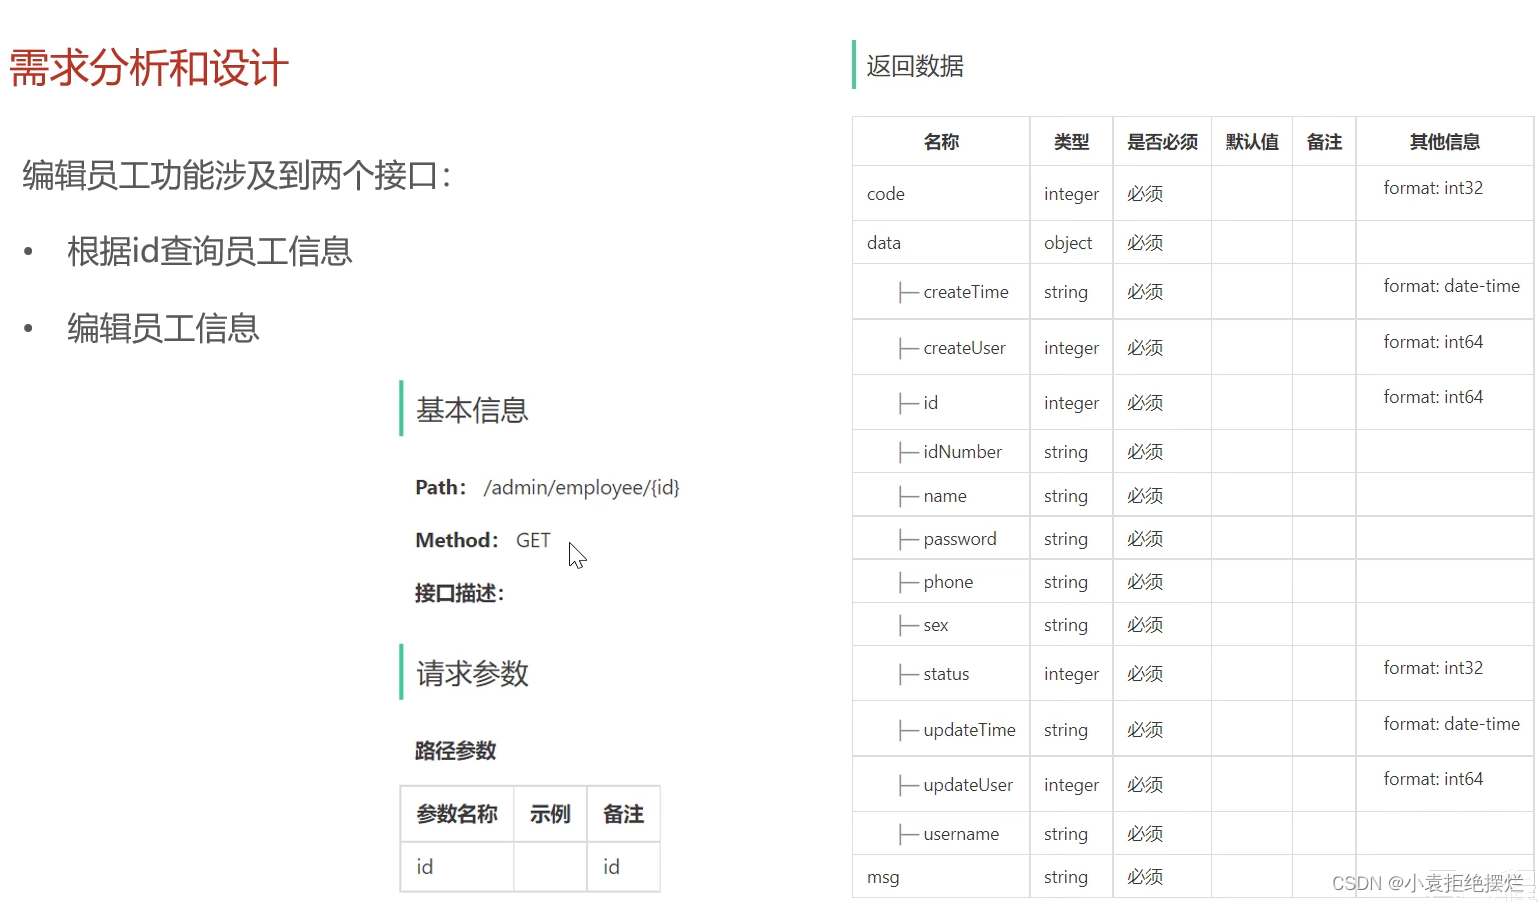Screen dimensions: 1539x902
Task: Click the msg row at table bottom
Action: [882, 876]
